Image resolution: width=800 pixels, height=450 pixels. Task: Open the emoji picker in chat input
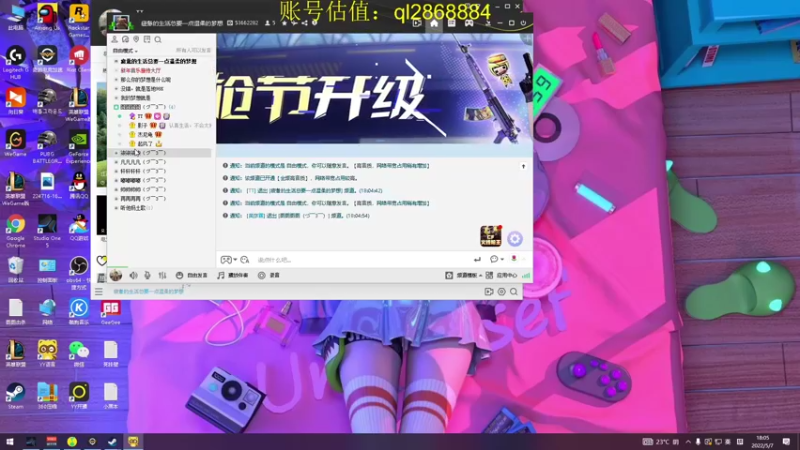click(x=245, y=260)
